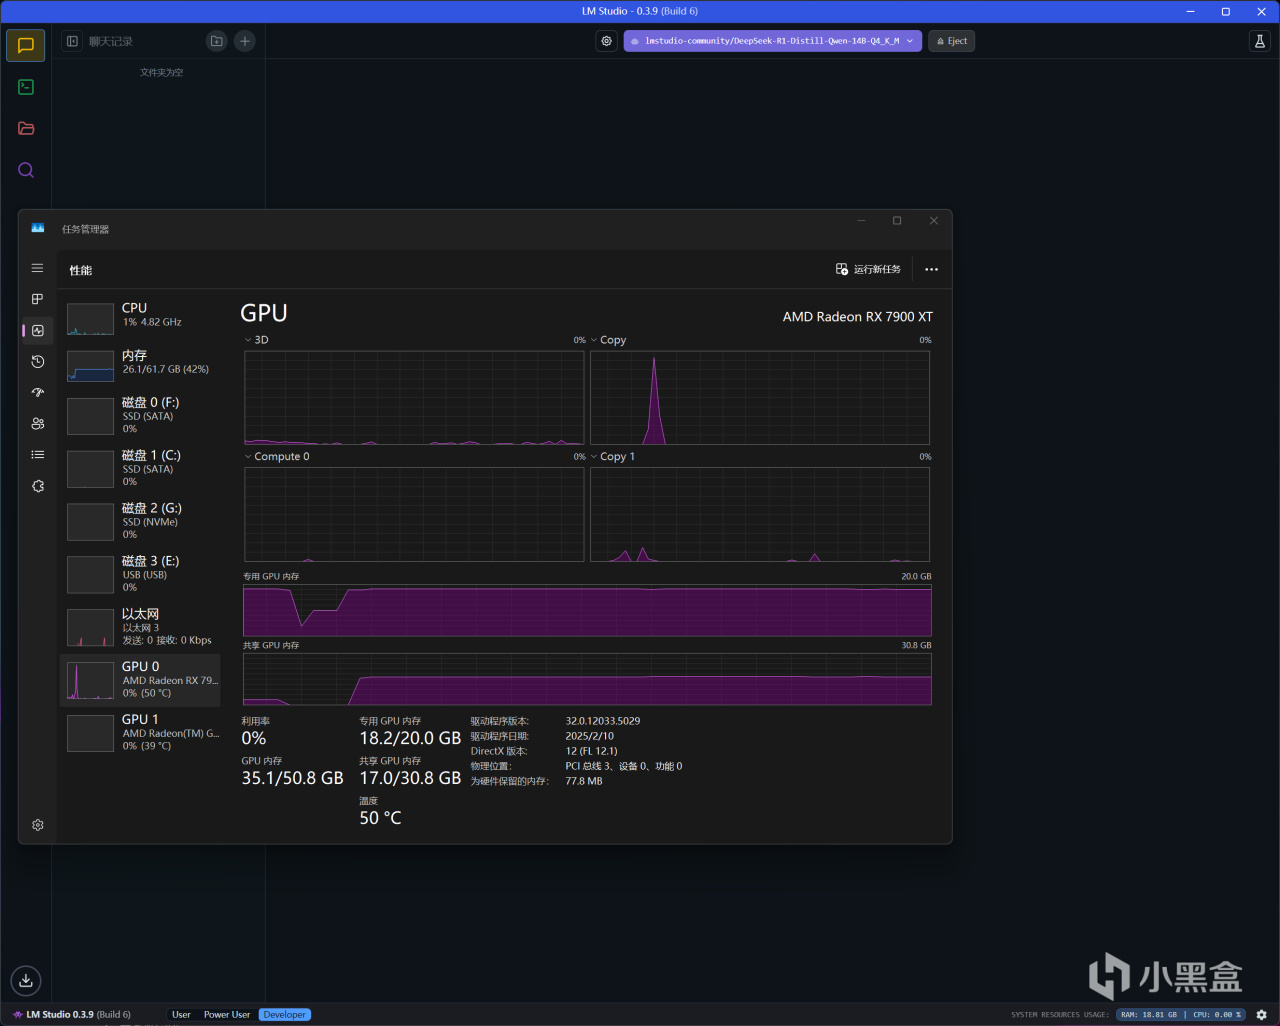Open the Compute 0 graph engine dropdown
This screenshot has width=1280, height=1026.
277,456
